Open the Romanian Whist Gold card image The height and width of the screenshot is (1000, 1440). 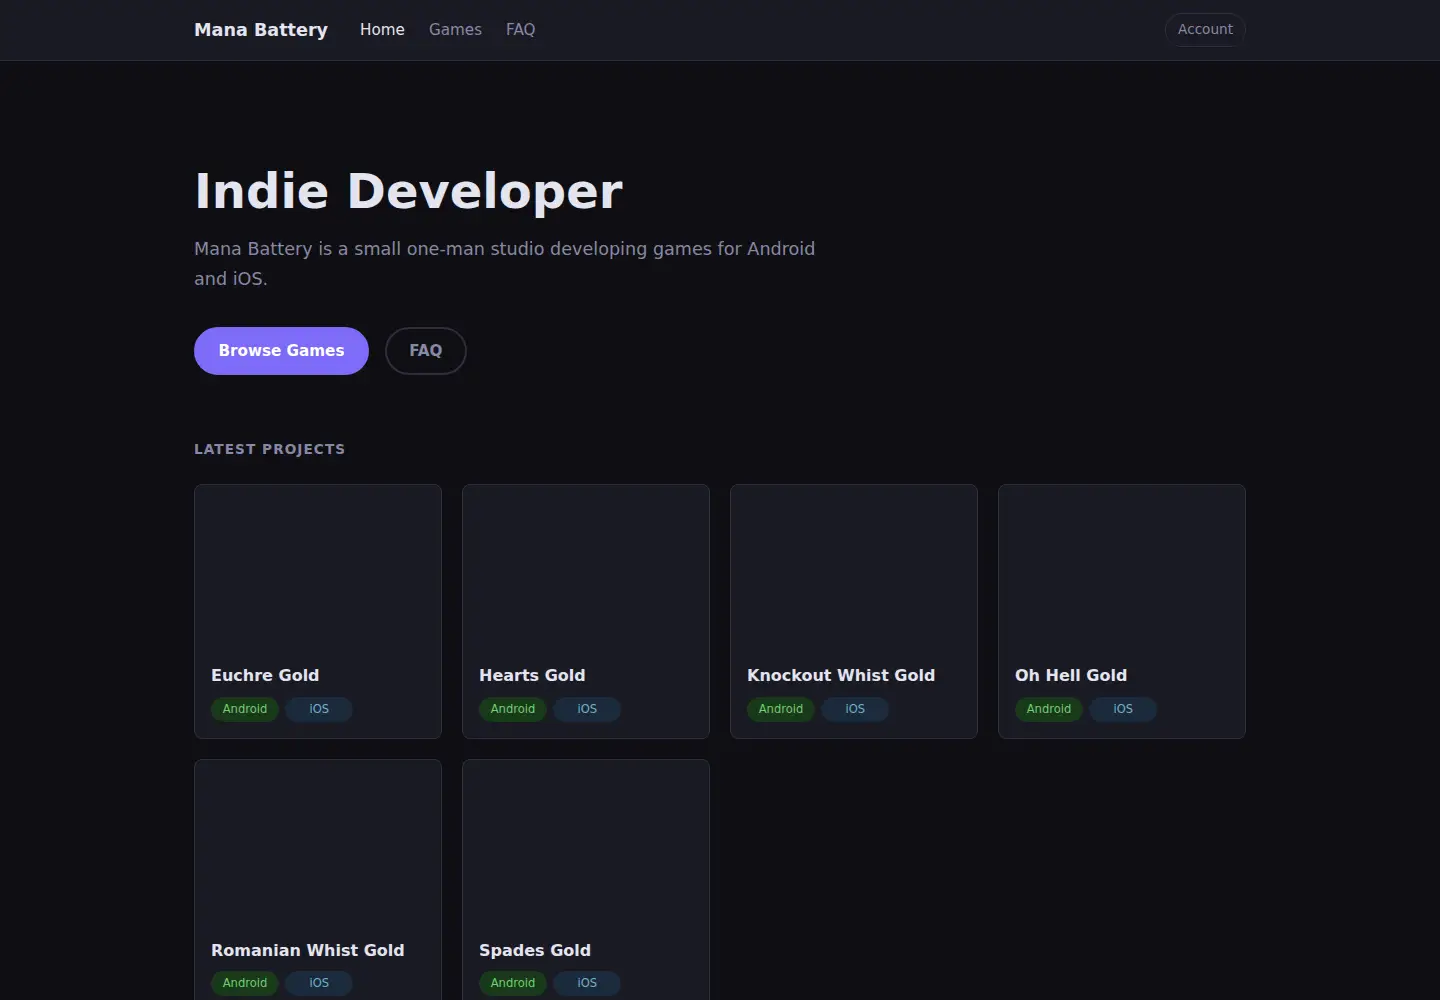pyautogui.click(x=318, y=843)
